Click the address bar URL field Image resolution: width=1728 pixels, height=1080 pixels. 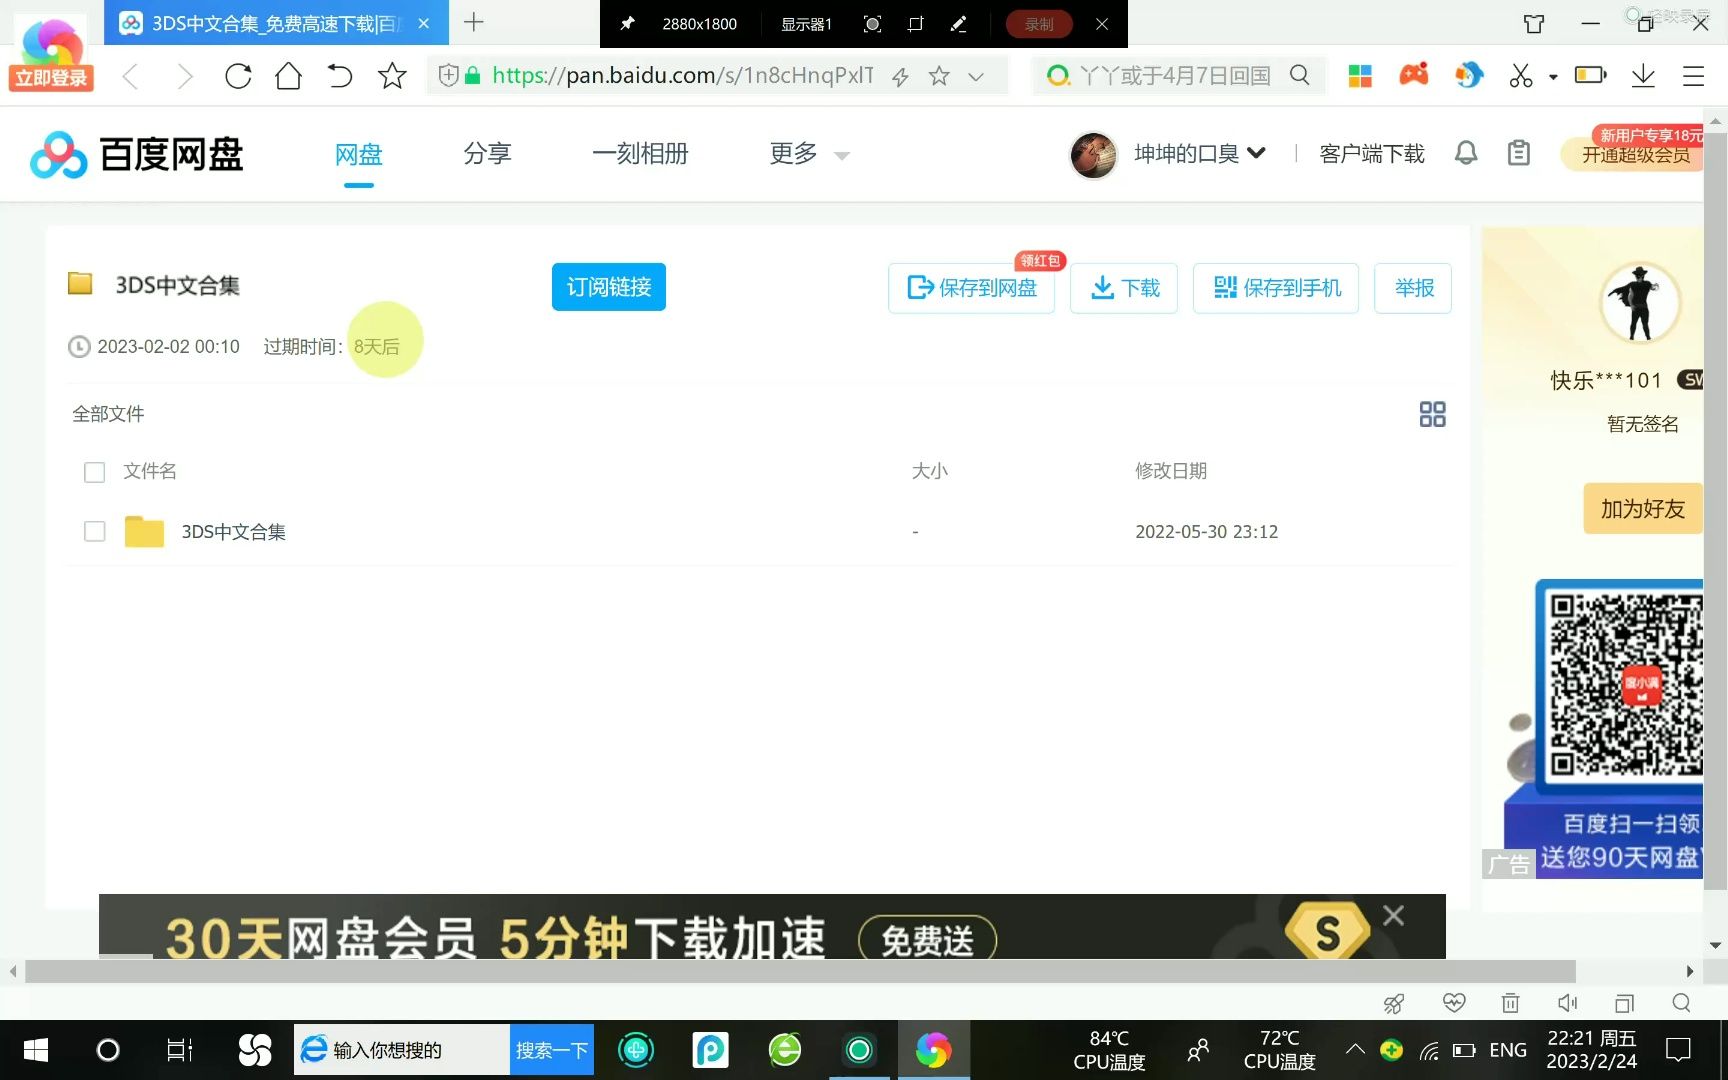(682, 76)
